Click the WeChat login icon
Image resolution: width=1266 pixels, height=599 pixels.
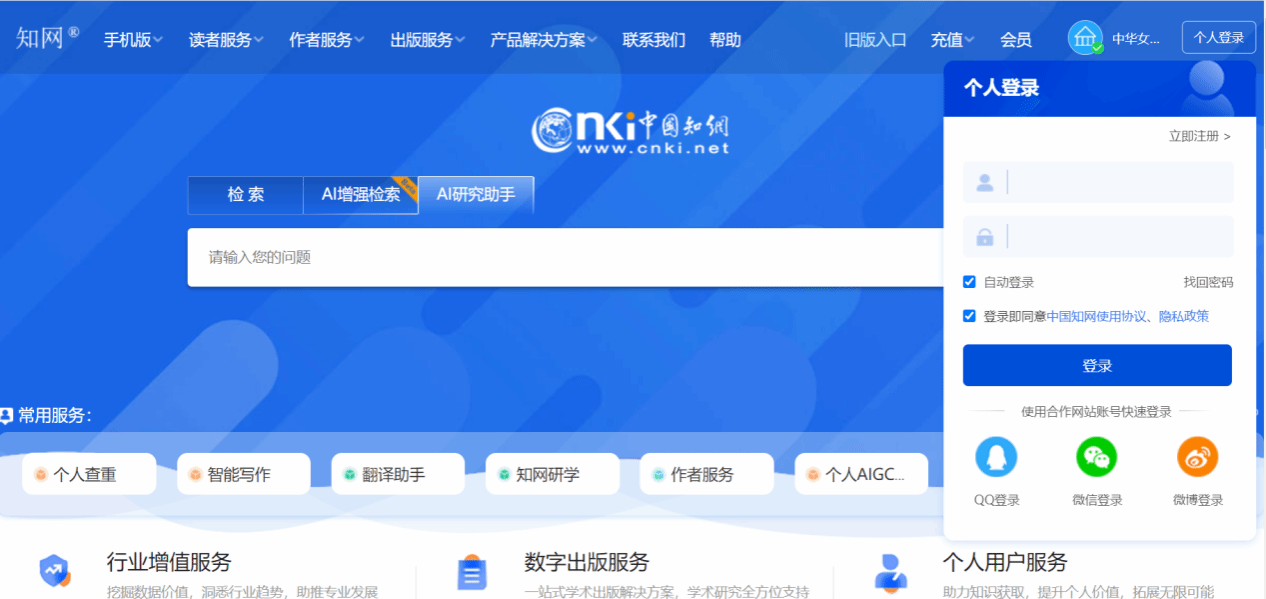click(1096, 458)
